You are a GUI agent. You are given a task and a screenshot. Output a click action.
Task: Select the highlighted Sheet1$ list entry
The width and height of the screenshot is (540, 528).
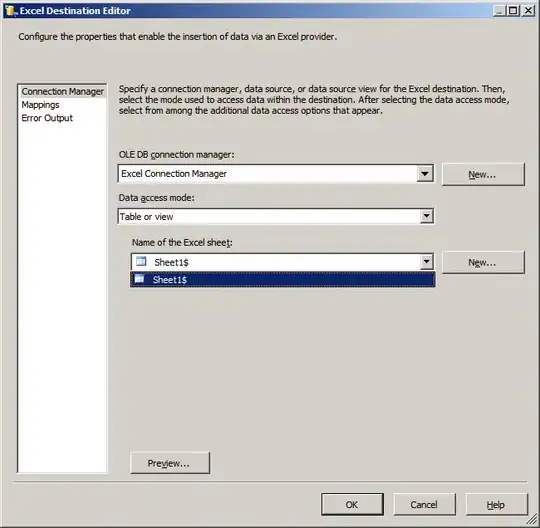(x=283, y=279)
